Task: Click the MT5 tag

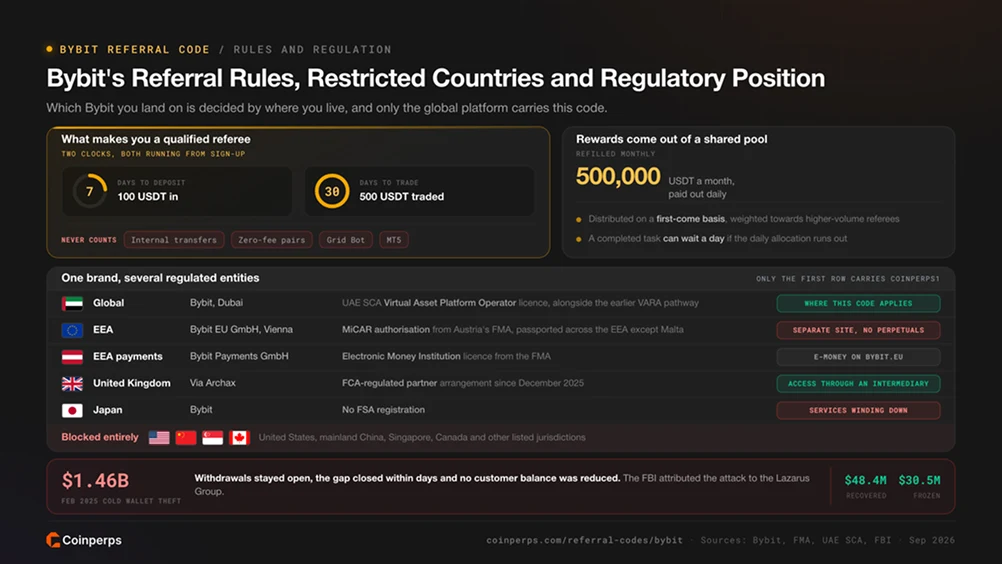Action: click(394, 240)
